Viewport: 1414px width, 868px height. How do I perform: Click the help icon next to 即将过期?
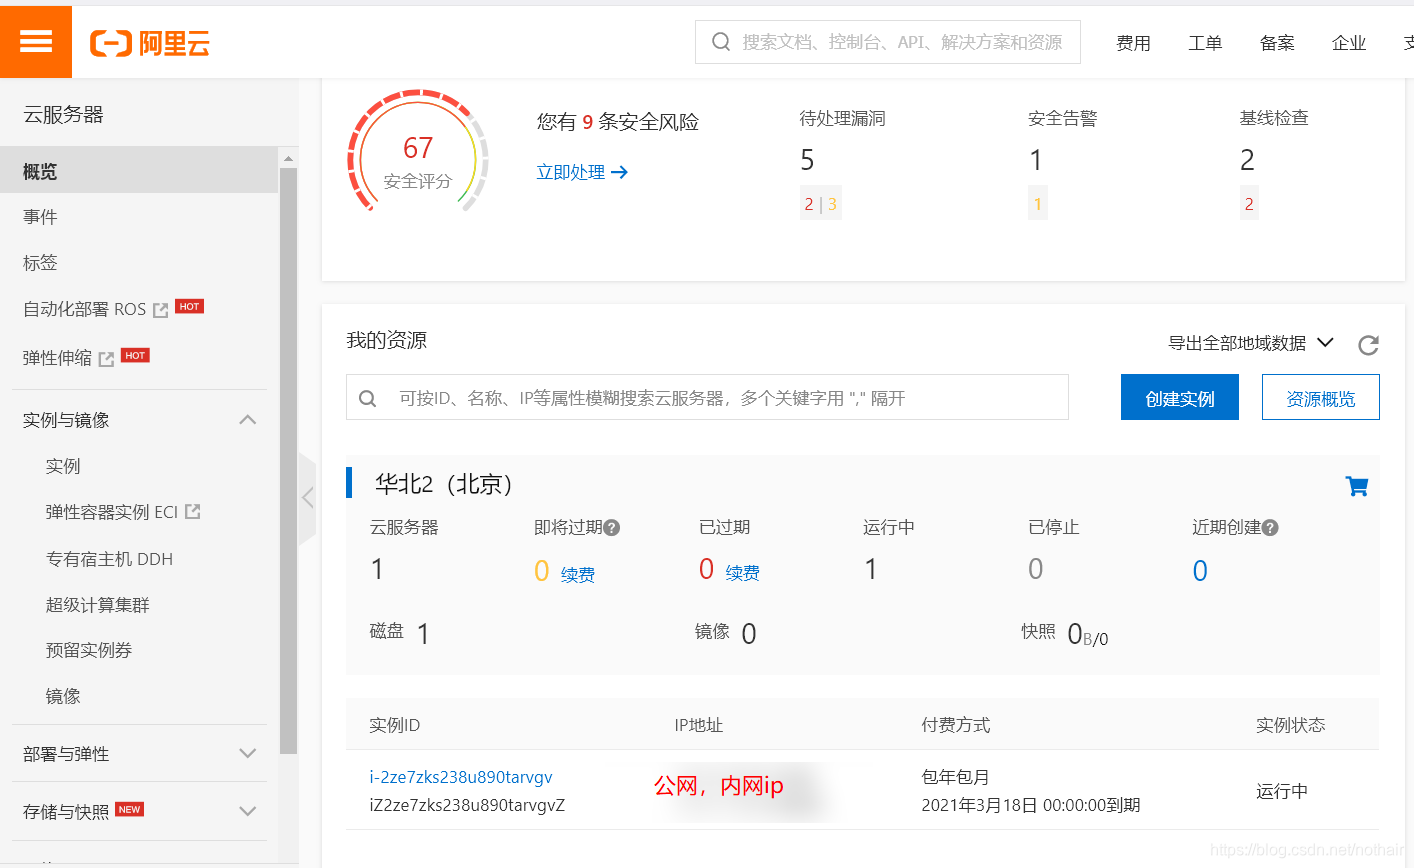click(612, 528)
